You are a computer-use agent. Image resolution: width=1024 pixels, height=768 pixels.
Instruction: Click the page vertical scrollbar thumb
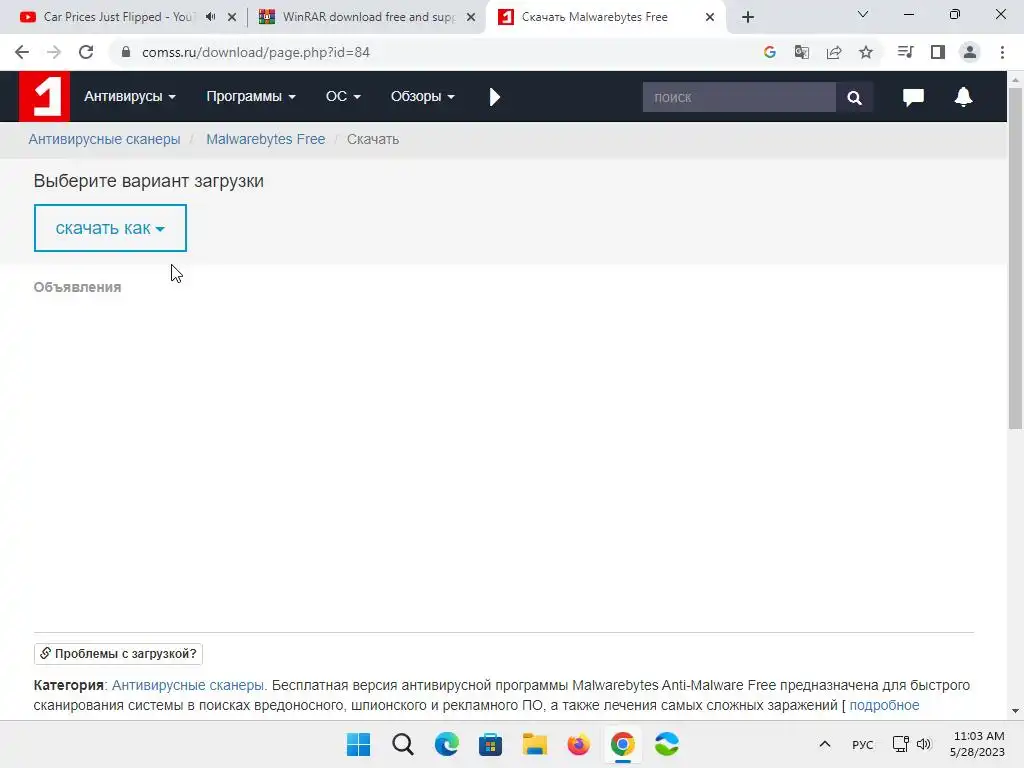pos(1015,258)
